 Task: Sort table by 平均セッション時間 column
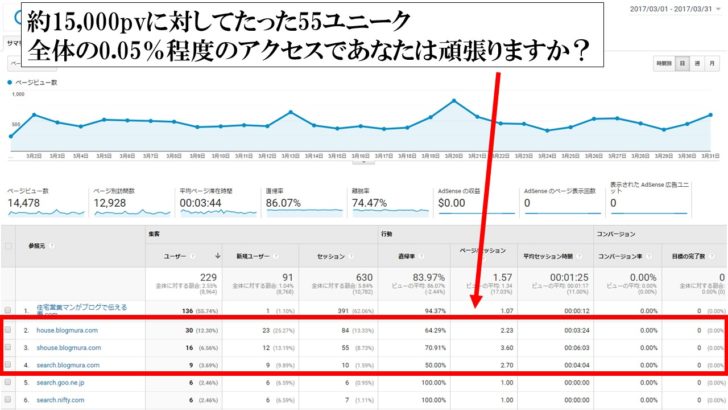coord(548,256)
